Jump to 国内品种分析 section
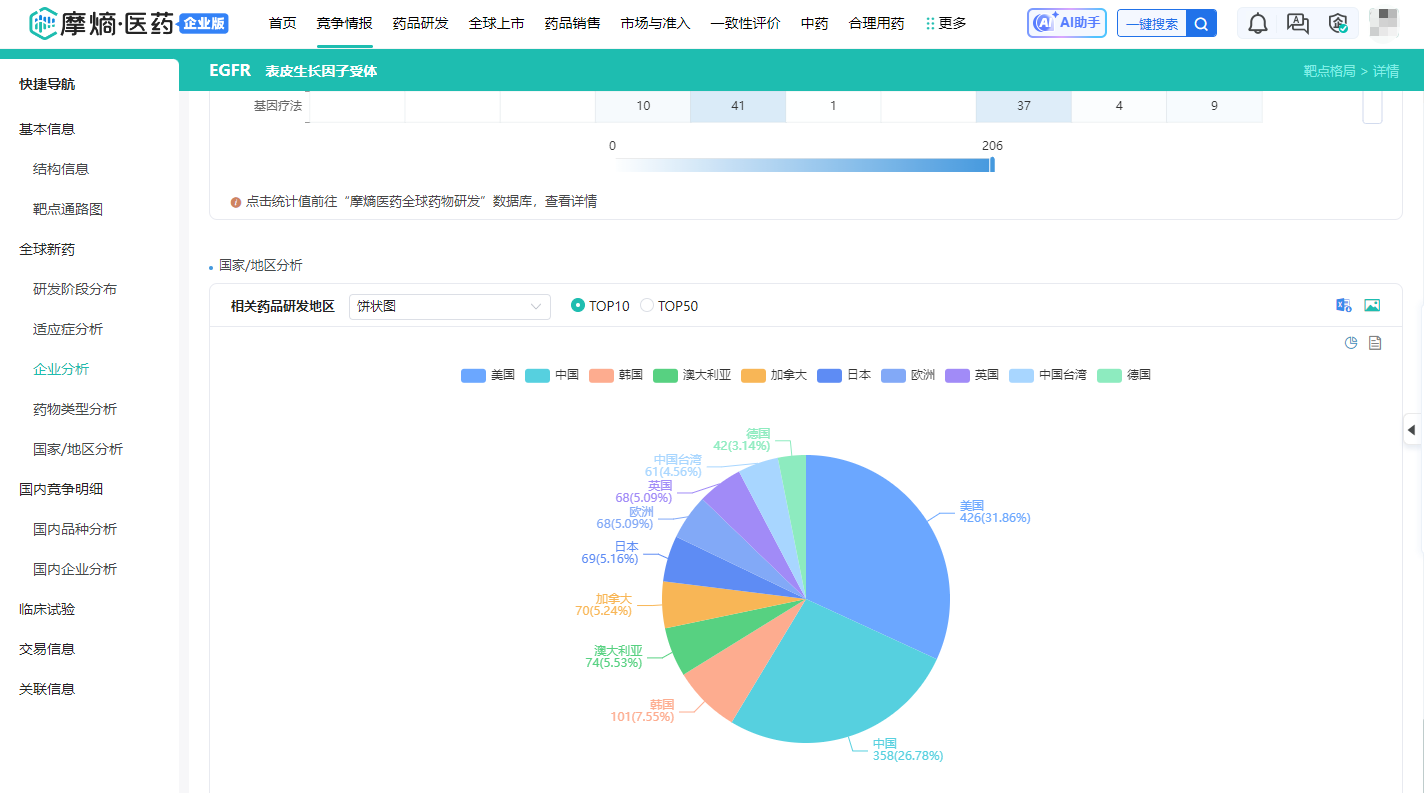1424x793 pixels. 75,529
